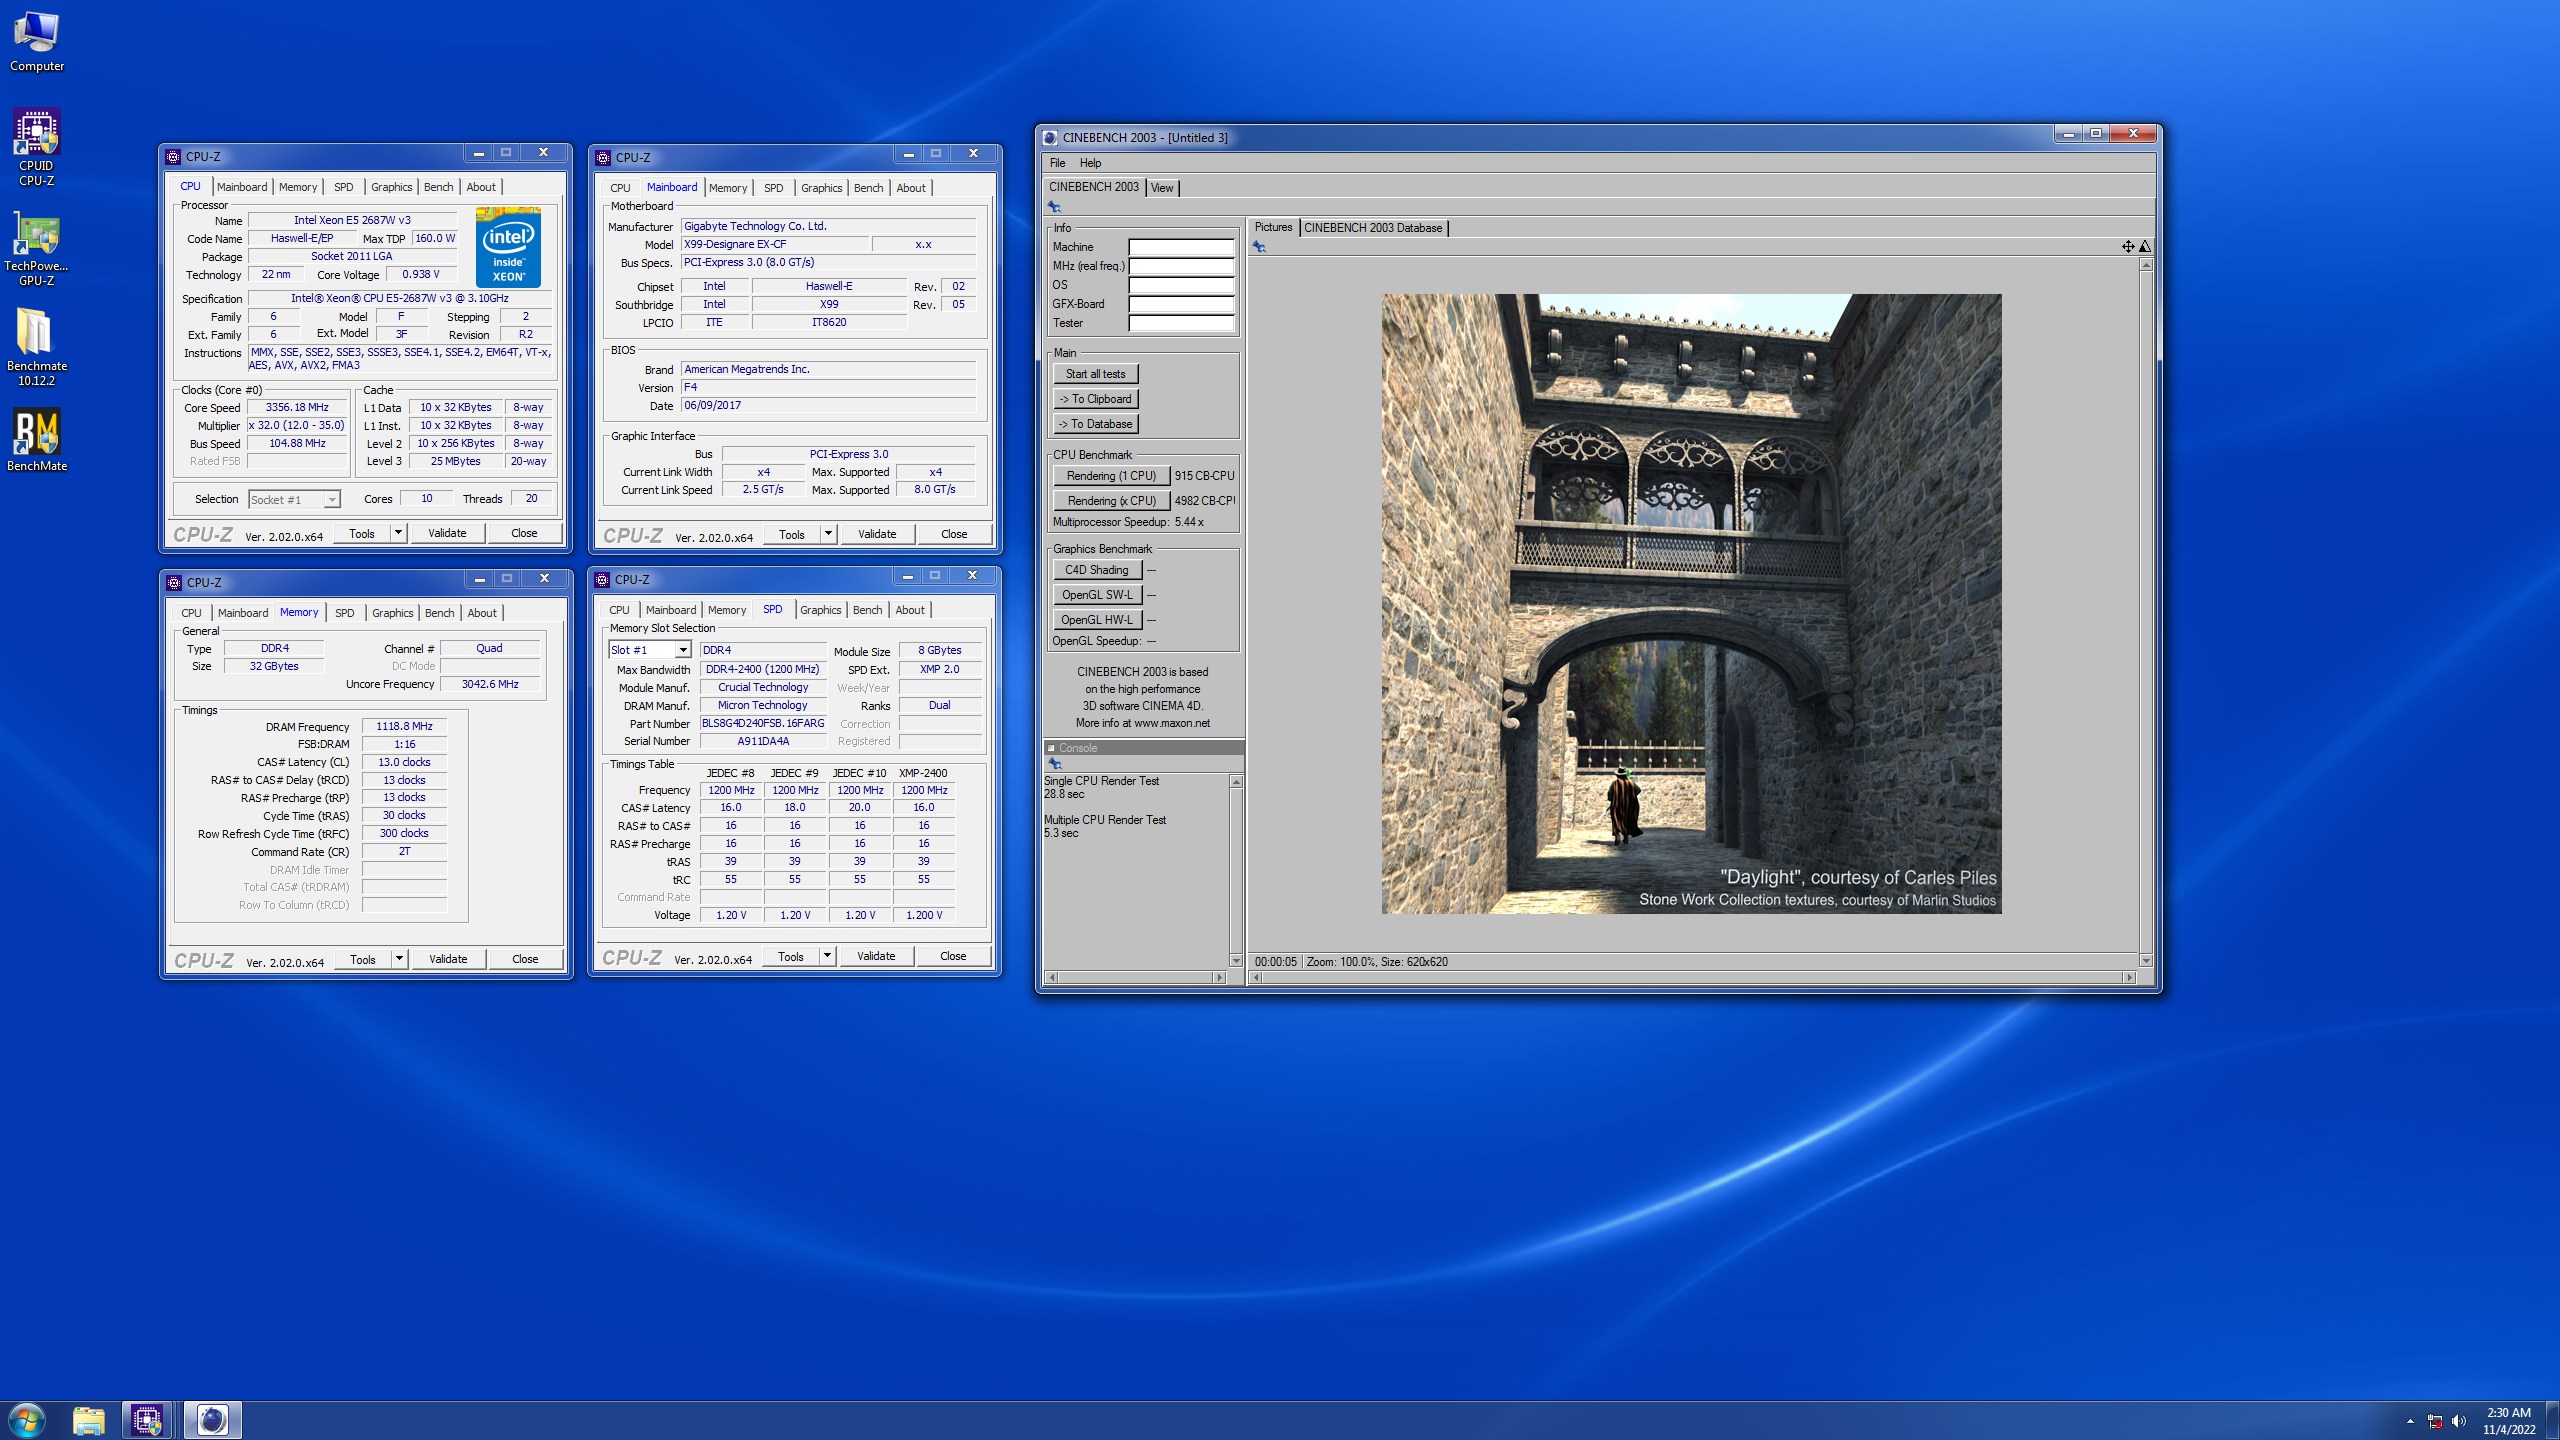
Task: Click the OpenGL SW-L button
Action: click(x=1097, y=595)
